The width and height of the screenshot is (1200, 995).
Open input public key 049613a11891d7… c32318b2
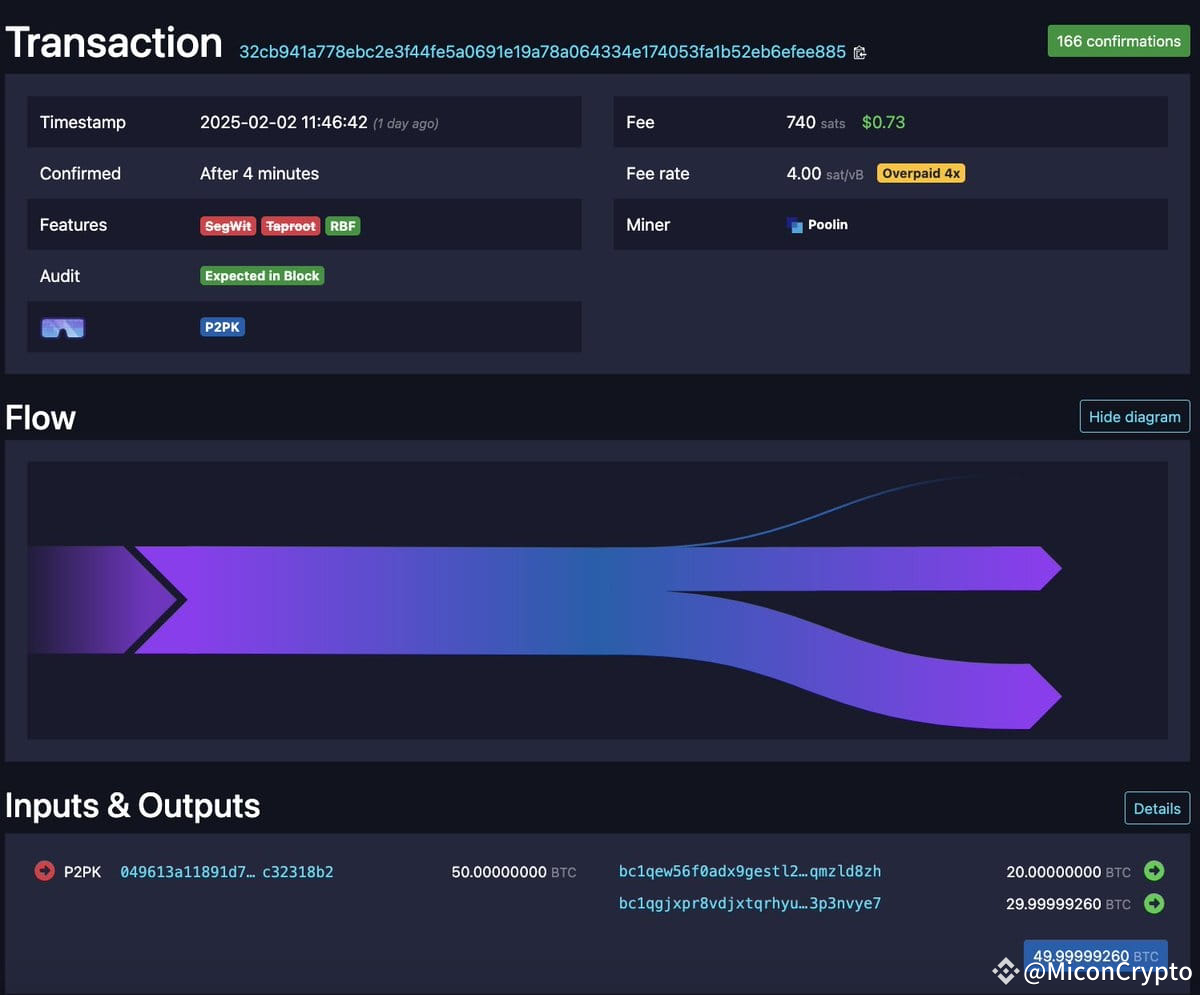227,872
